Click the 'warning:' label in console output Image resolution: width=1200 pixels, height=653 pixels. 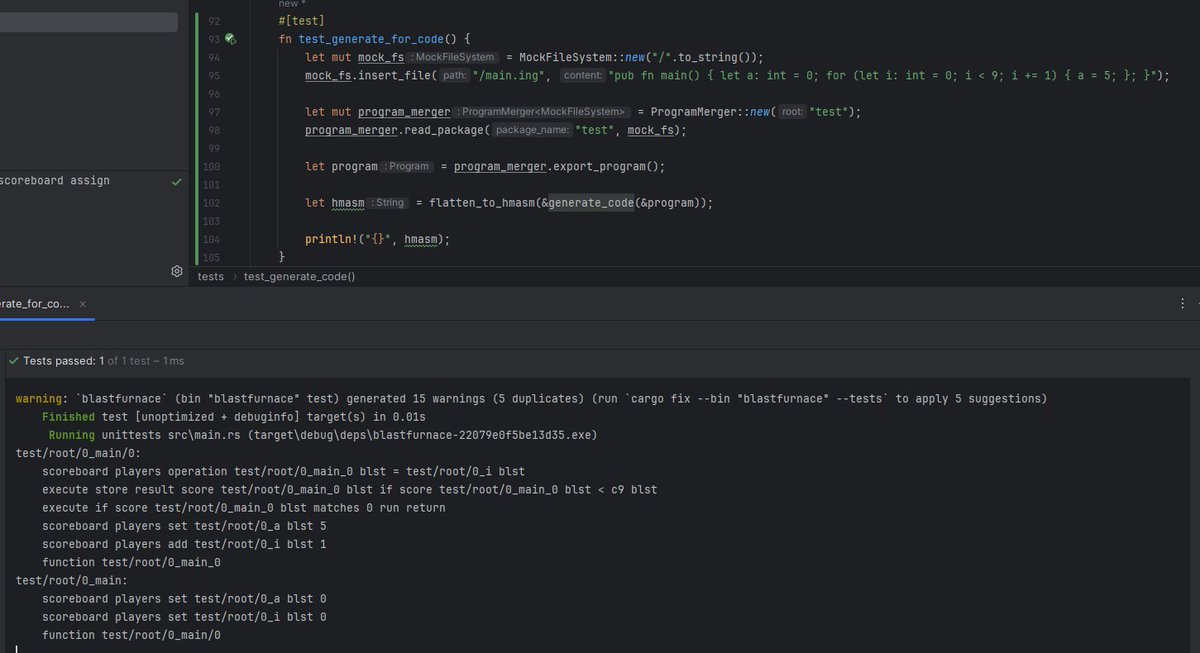tap(43, 398)
